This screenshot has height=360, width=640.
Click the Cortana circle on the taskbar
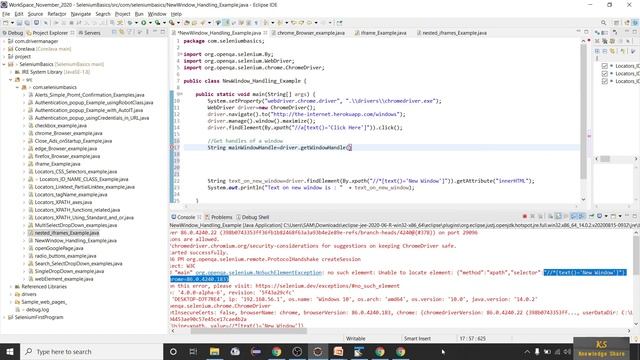coord(173,351)
